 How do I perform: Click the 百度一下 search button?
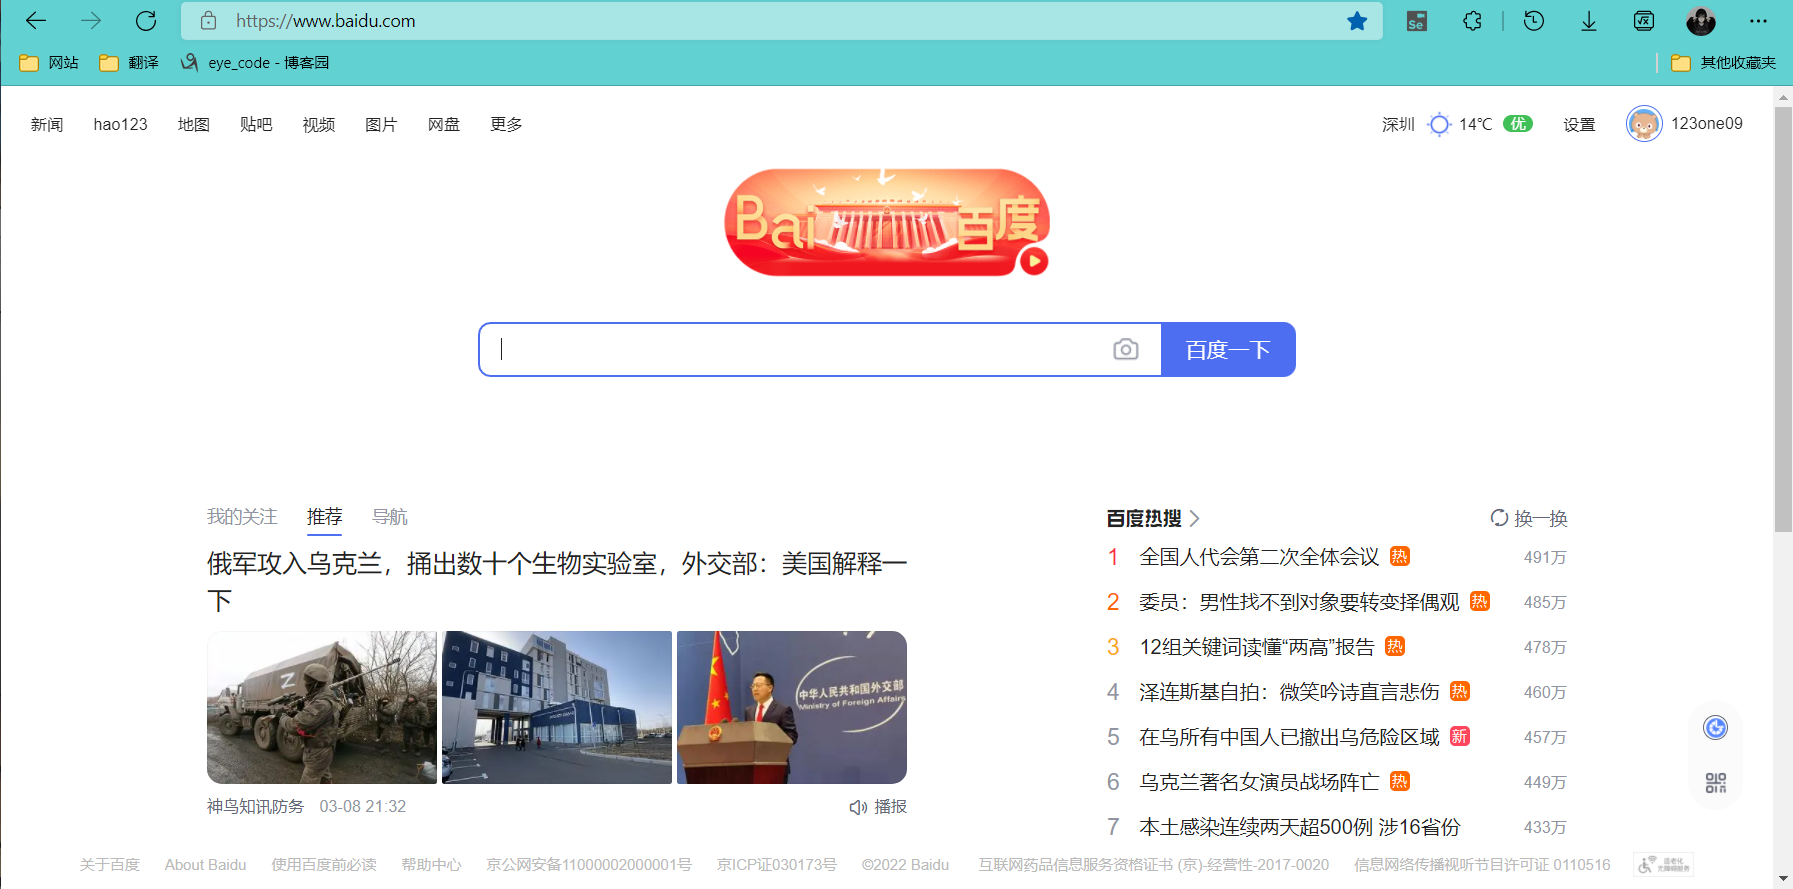(1228, 349)
